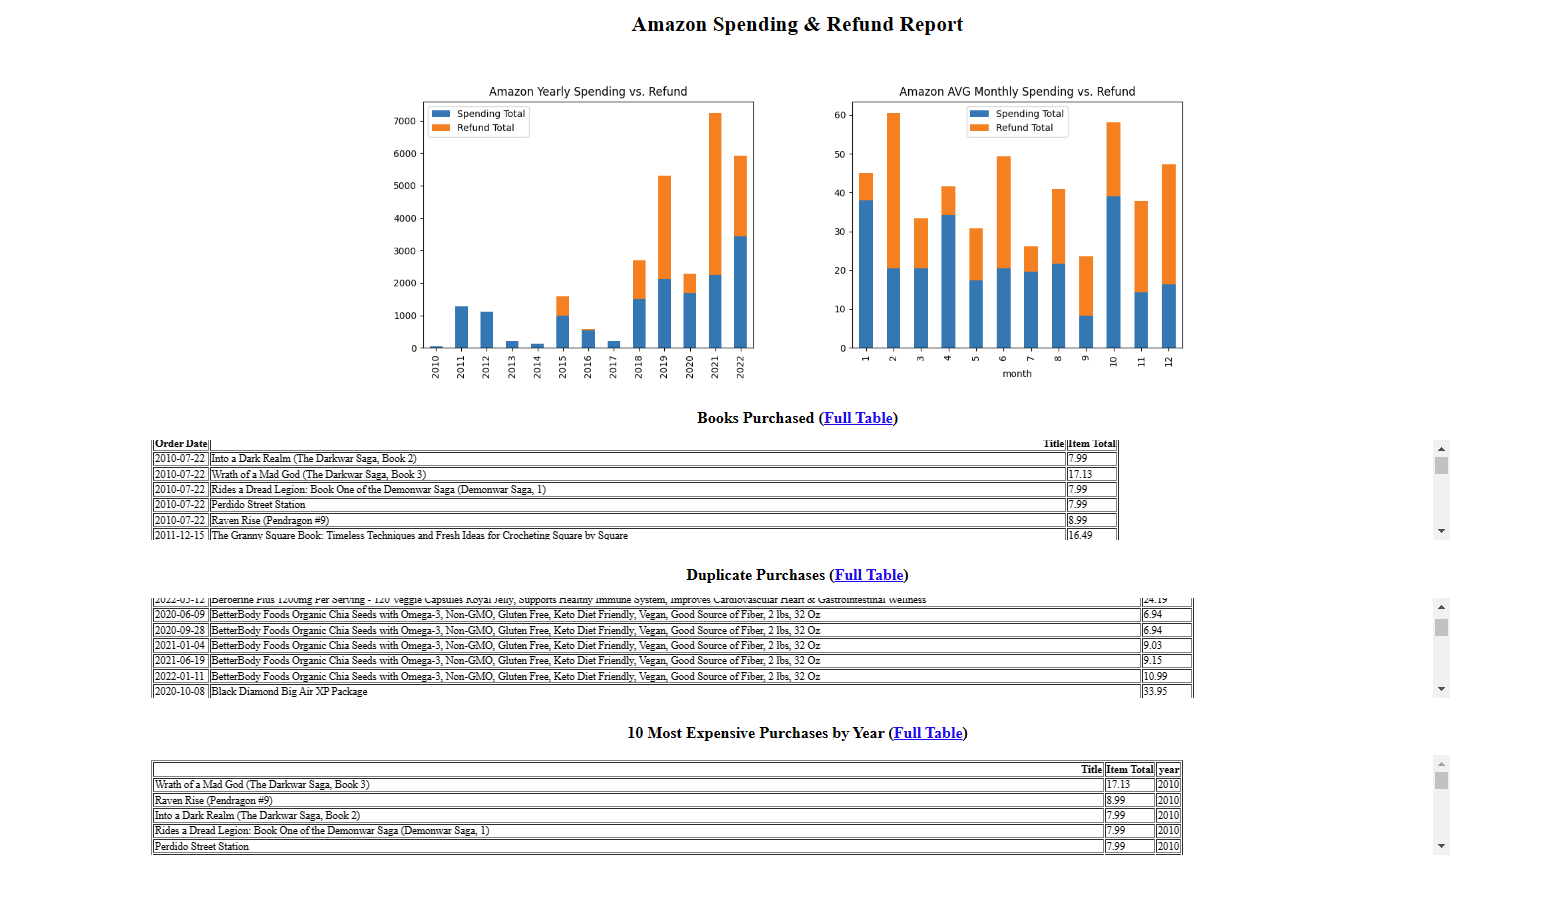1553x919 pixels.
Task: Click the 17.13 price in Books table
Action: coord(1080,474)
